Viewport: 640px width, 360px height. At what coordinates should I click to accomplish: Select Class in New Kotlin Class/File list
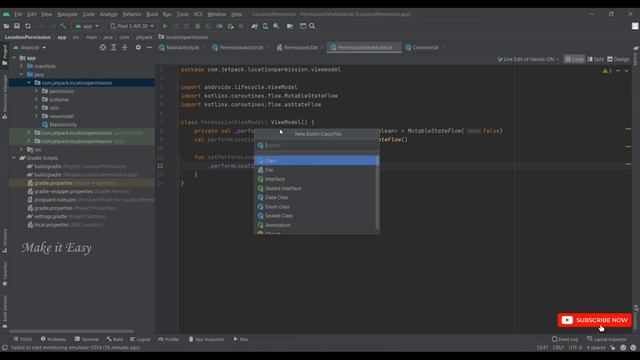[317, 161]
